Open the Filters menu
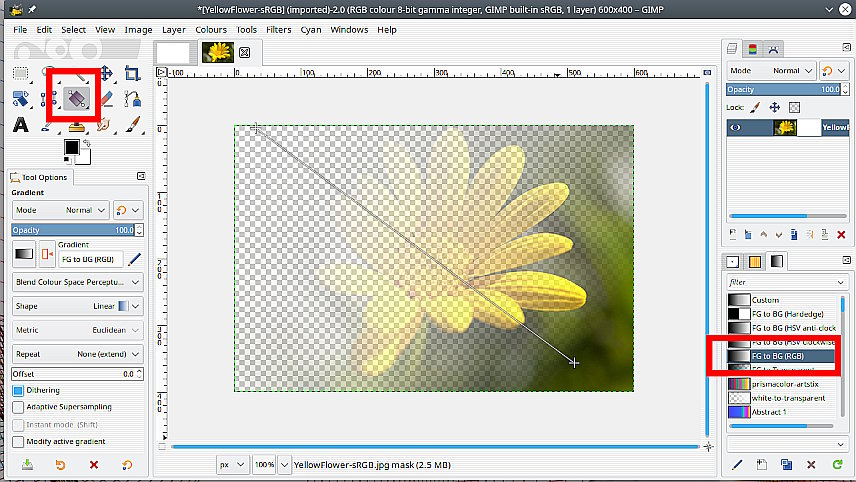Image resolution: width=856 pixels, height=482 pixels. point(278,30)
